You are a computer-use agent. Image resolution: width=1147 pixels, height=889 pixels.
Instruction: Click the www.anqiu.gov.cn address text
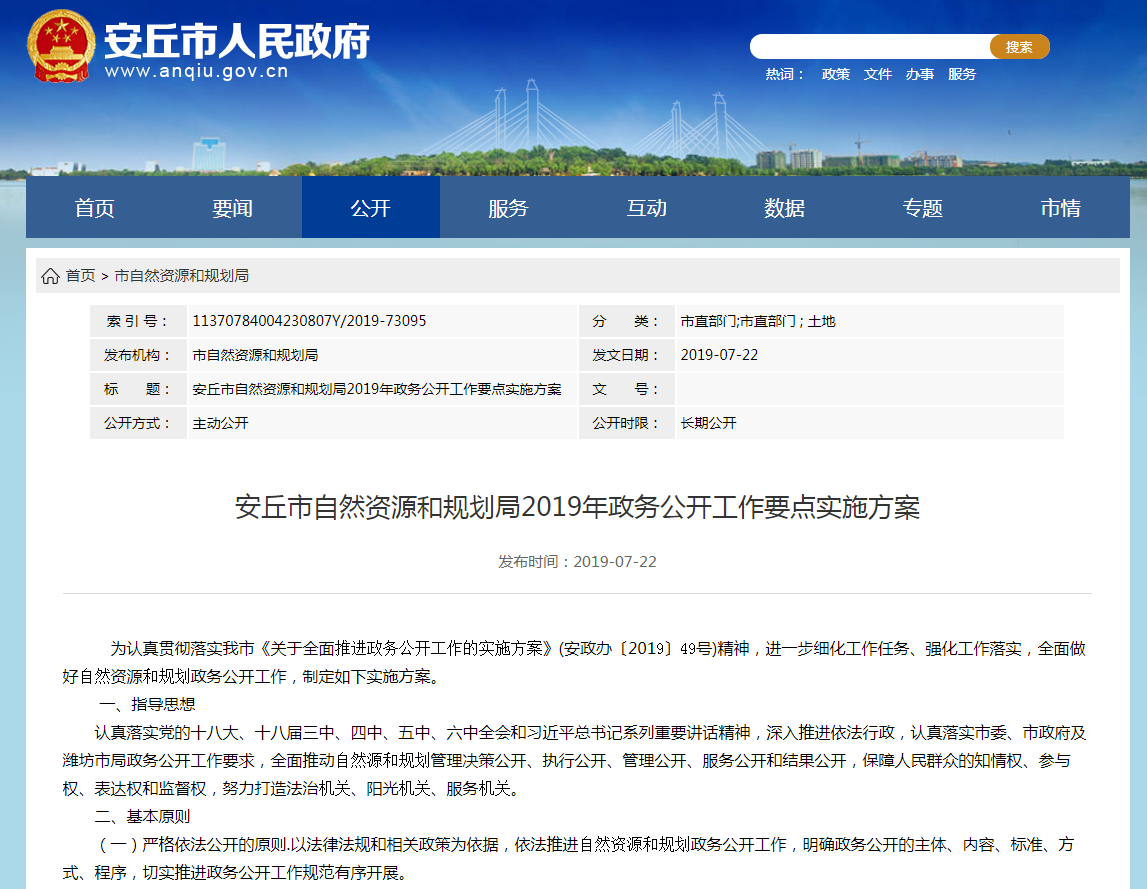click(x=197, y=71)
